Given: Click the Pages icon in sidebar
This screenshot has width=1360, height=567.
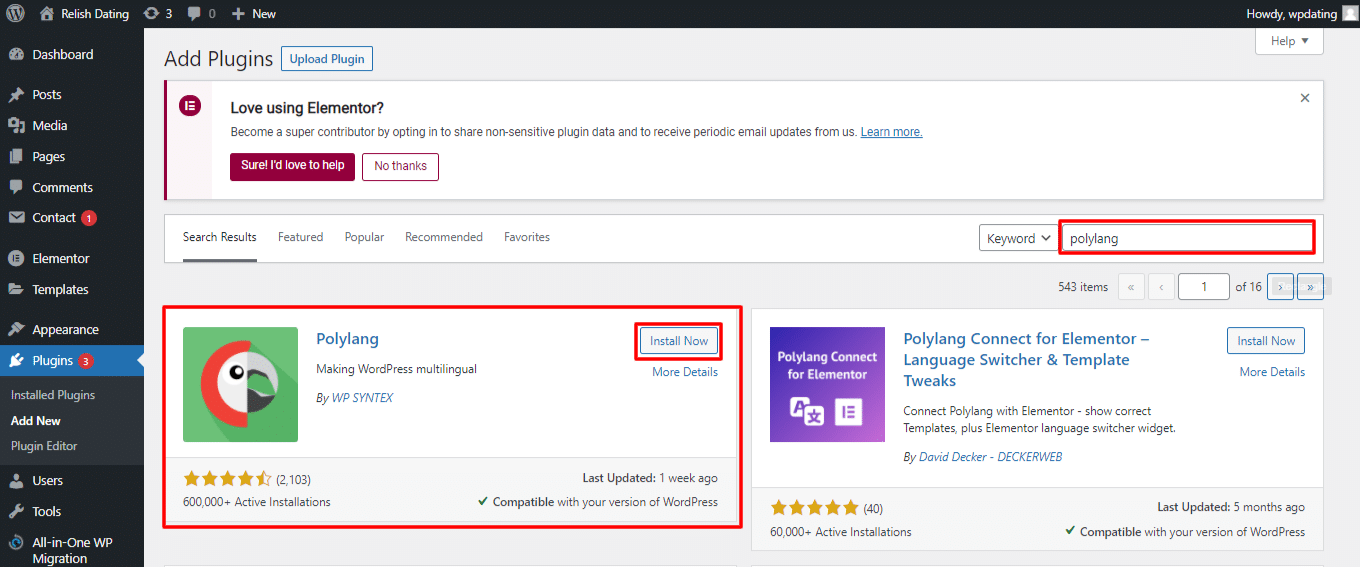Looking at the screenshot, I should (16, 157).
